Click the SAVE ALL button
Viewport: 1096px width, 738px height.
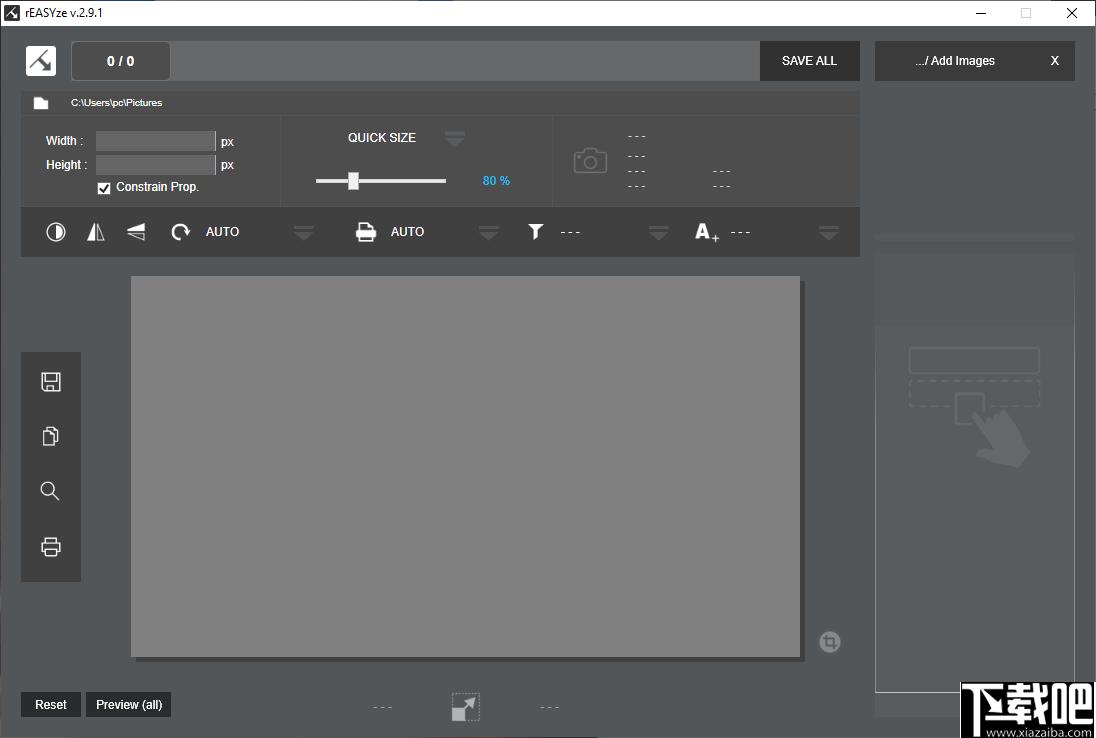pyautogui.click(x=809, y=61)
